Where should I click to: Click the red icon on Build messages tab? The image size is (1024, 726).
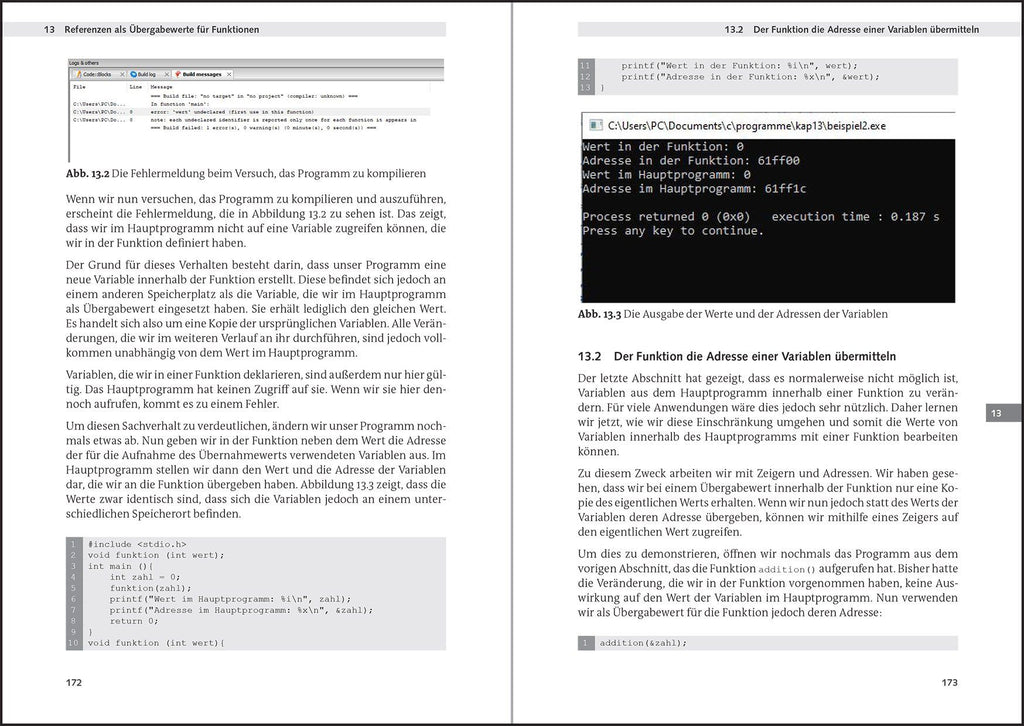pyautogui.click(x=177, y=74)
